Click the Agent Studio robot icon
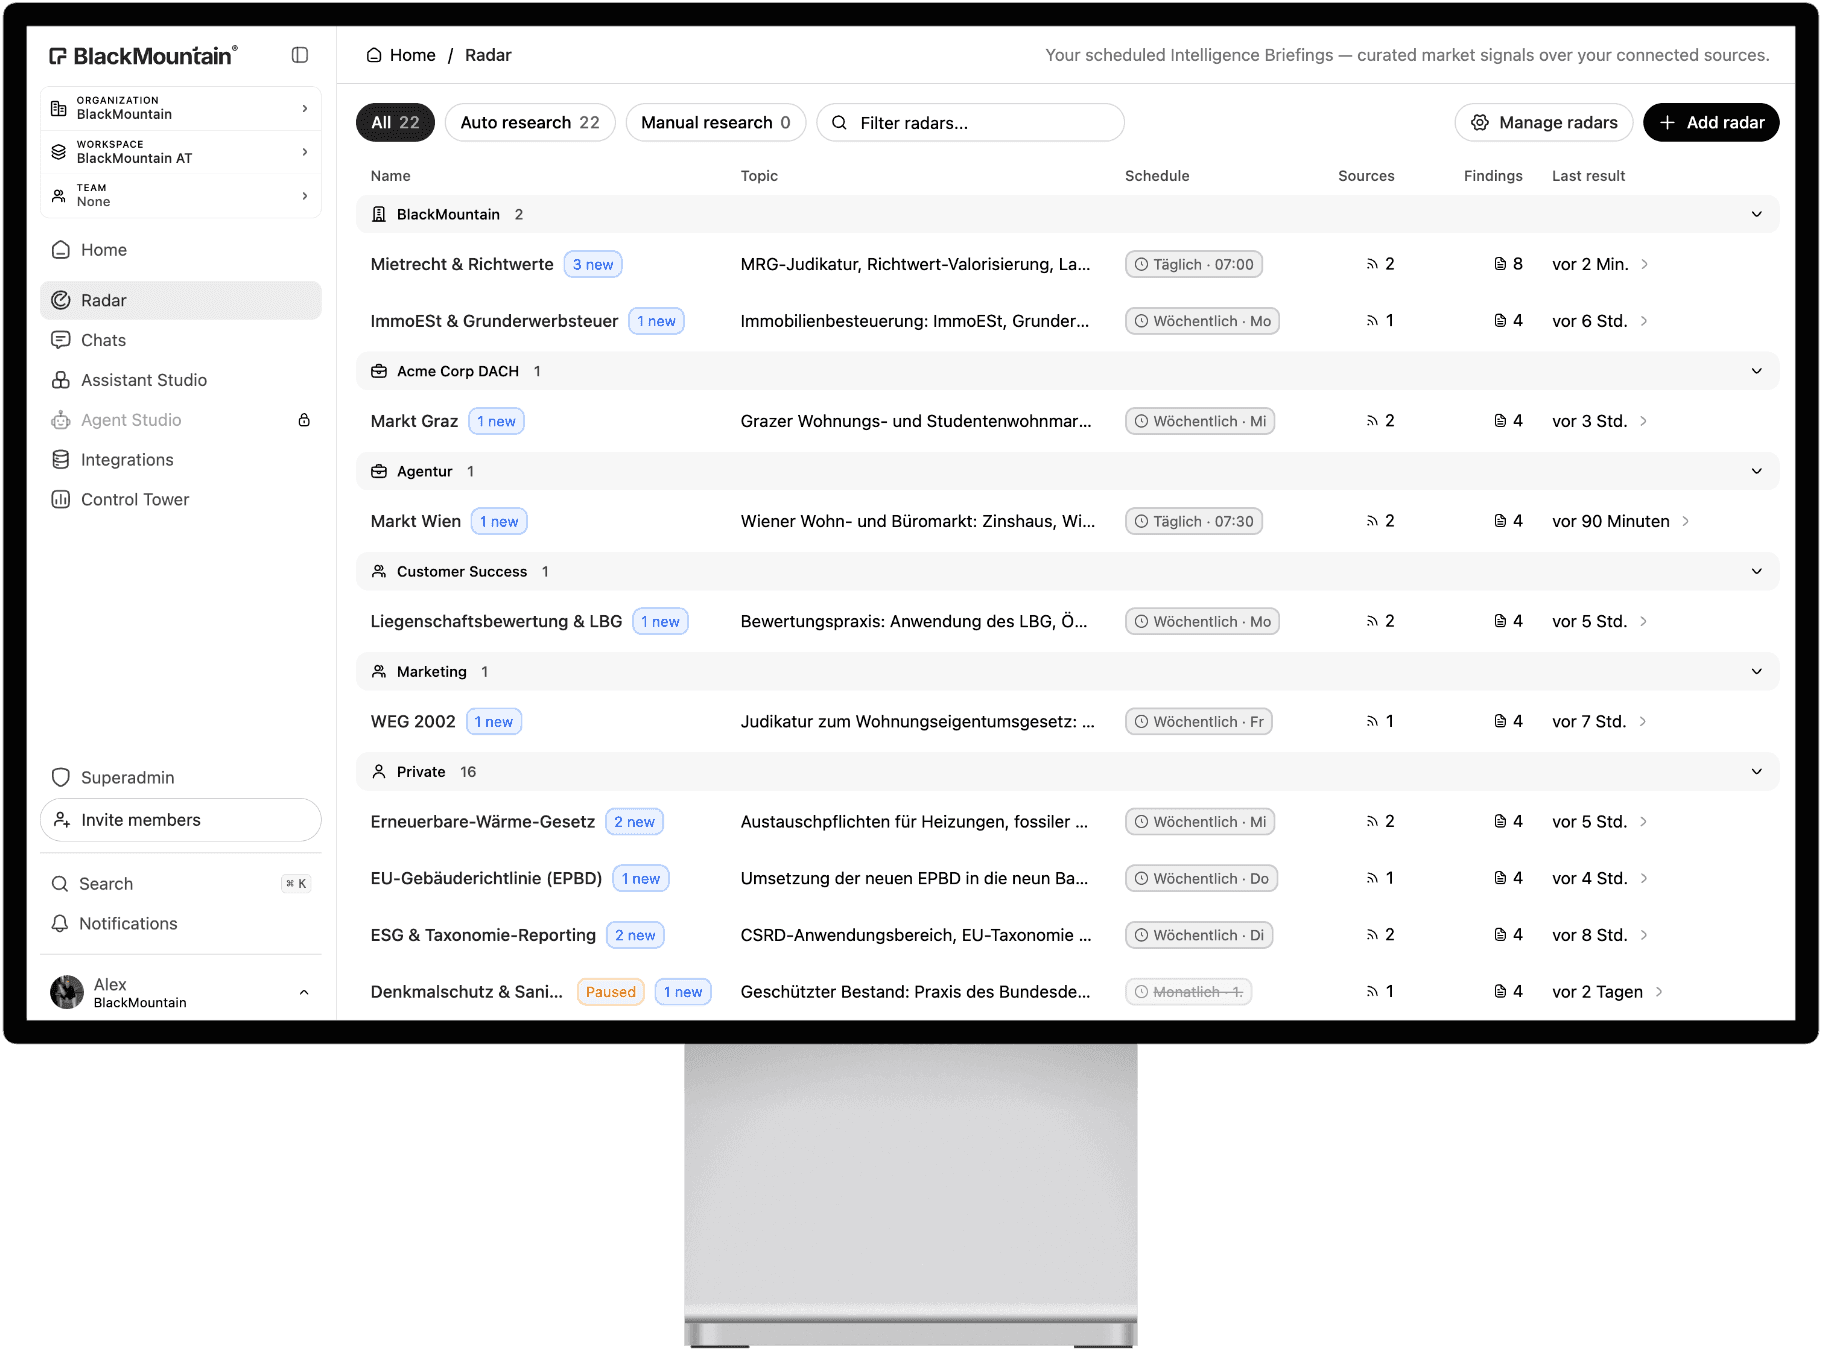 click(x=61, y=420)
